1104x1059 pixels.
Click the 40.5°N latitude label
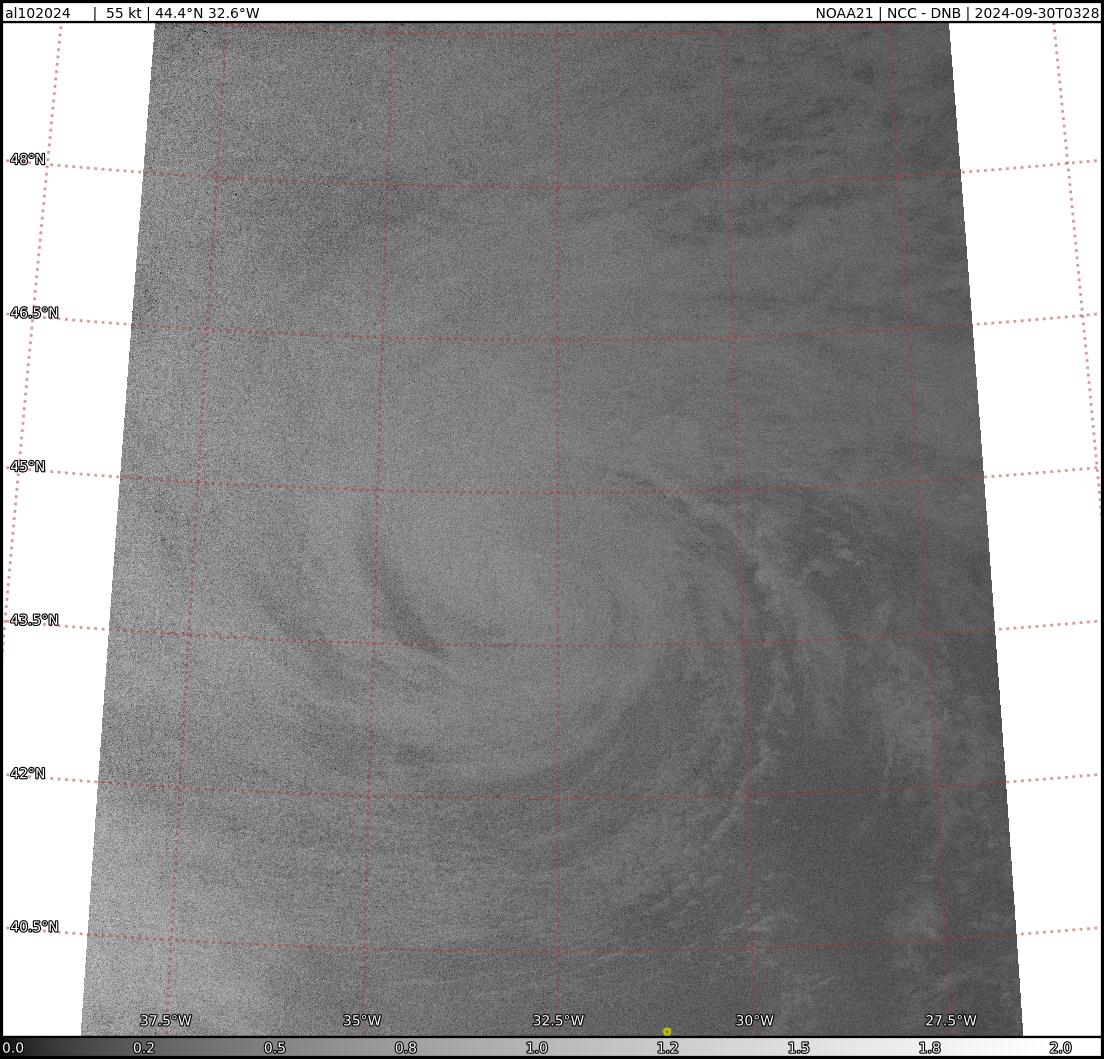[34, 927]
